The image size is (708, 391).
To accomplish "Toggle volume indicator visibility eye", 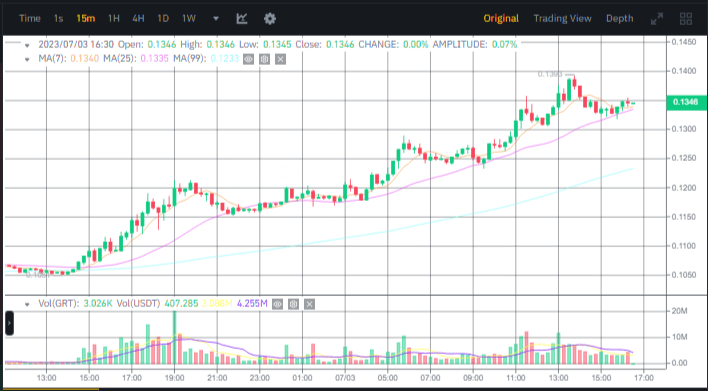I will [277, 304].
